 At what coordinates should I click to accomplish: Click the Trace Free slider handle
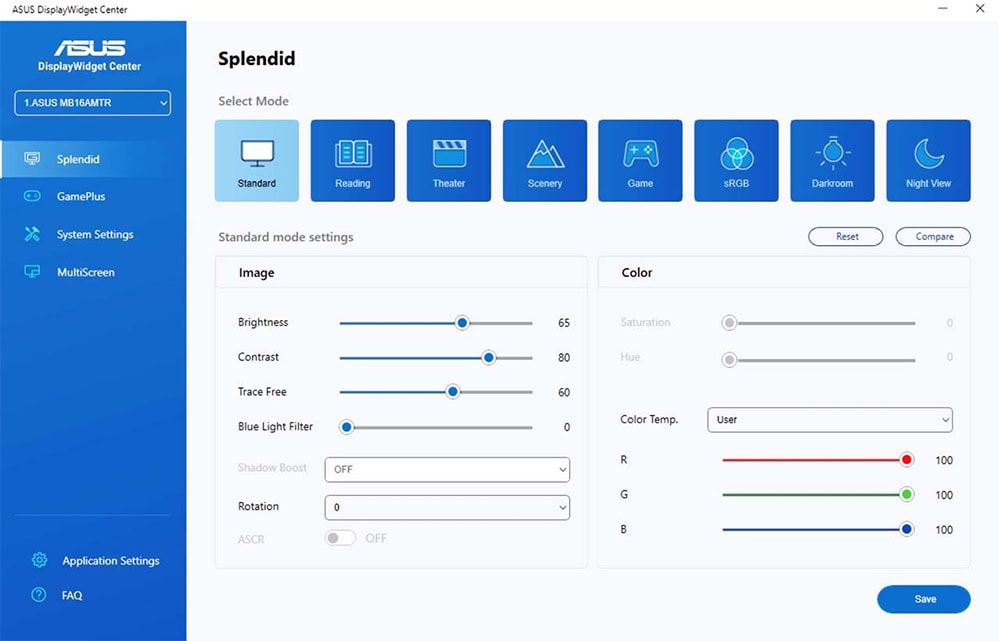[x=453, y=392]
